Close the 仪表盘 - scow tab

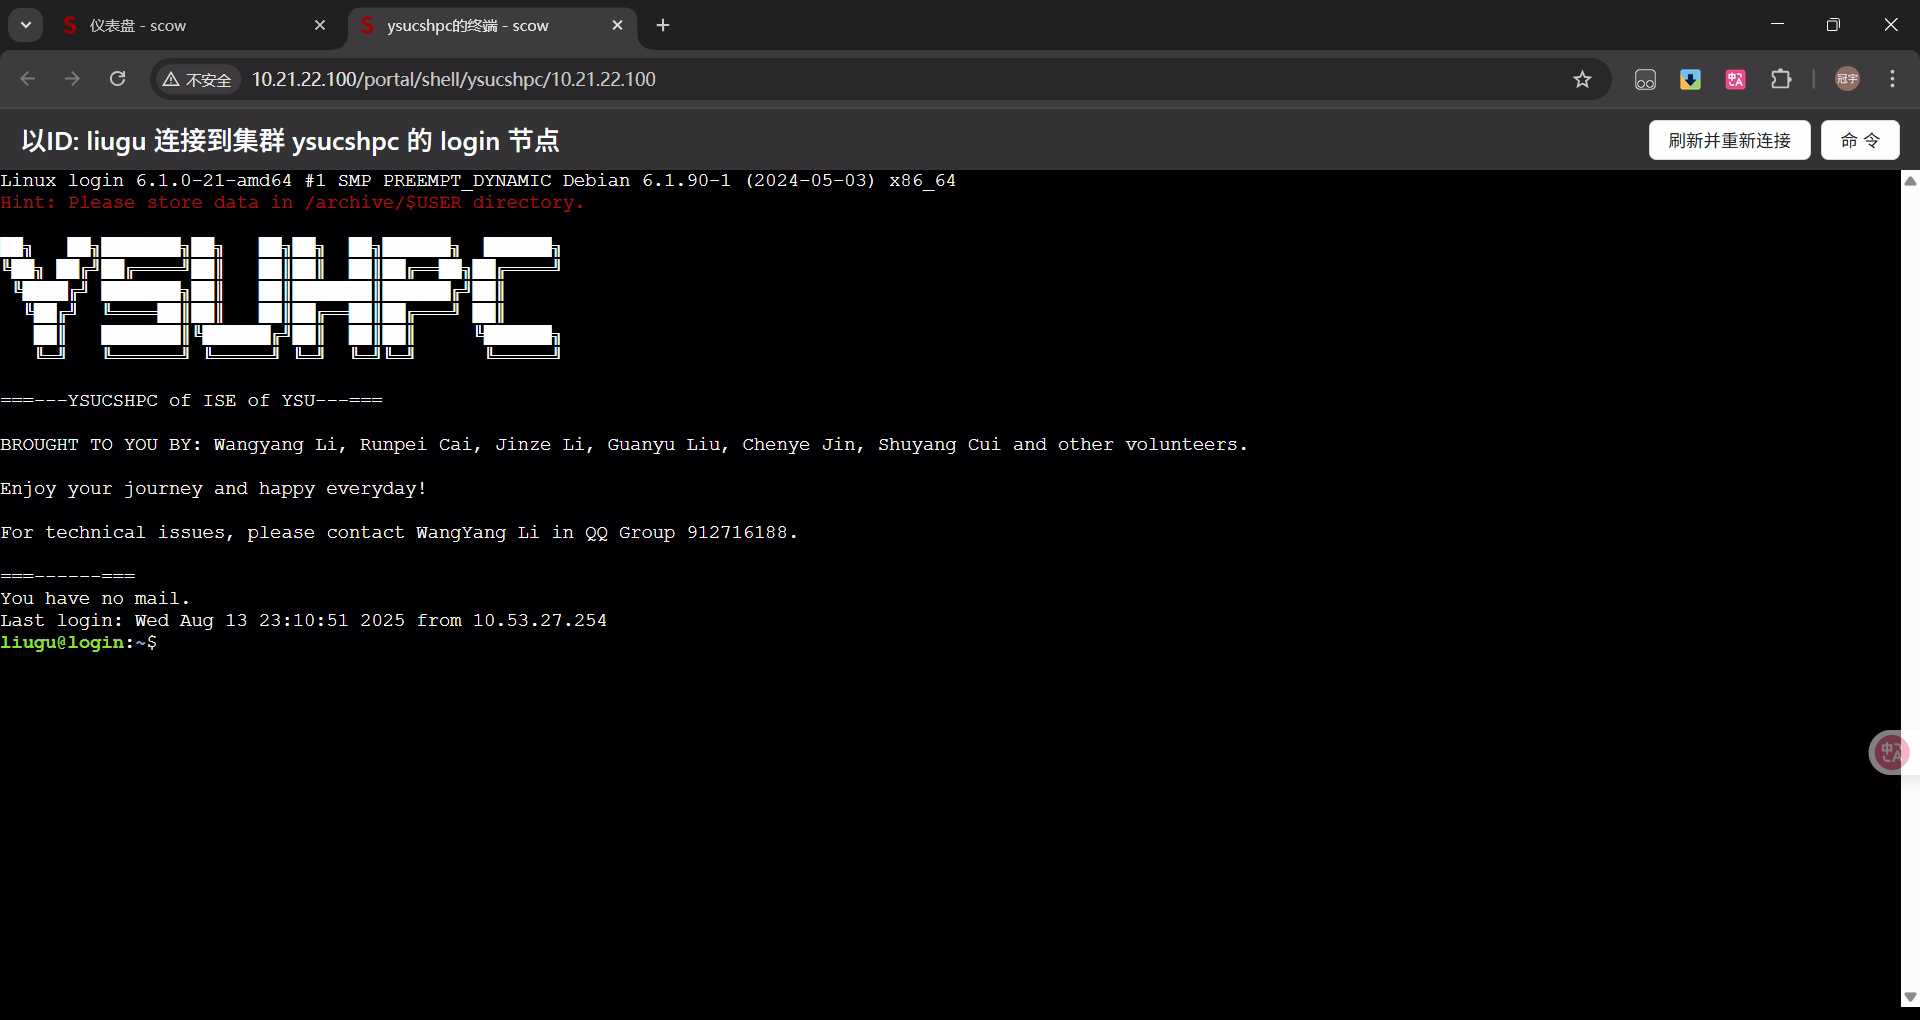[x=320, y=26]
